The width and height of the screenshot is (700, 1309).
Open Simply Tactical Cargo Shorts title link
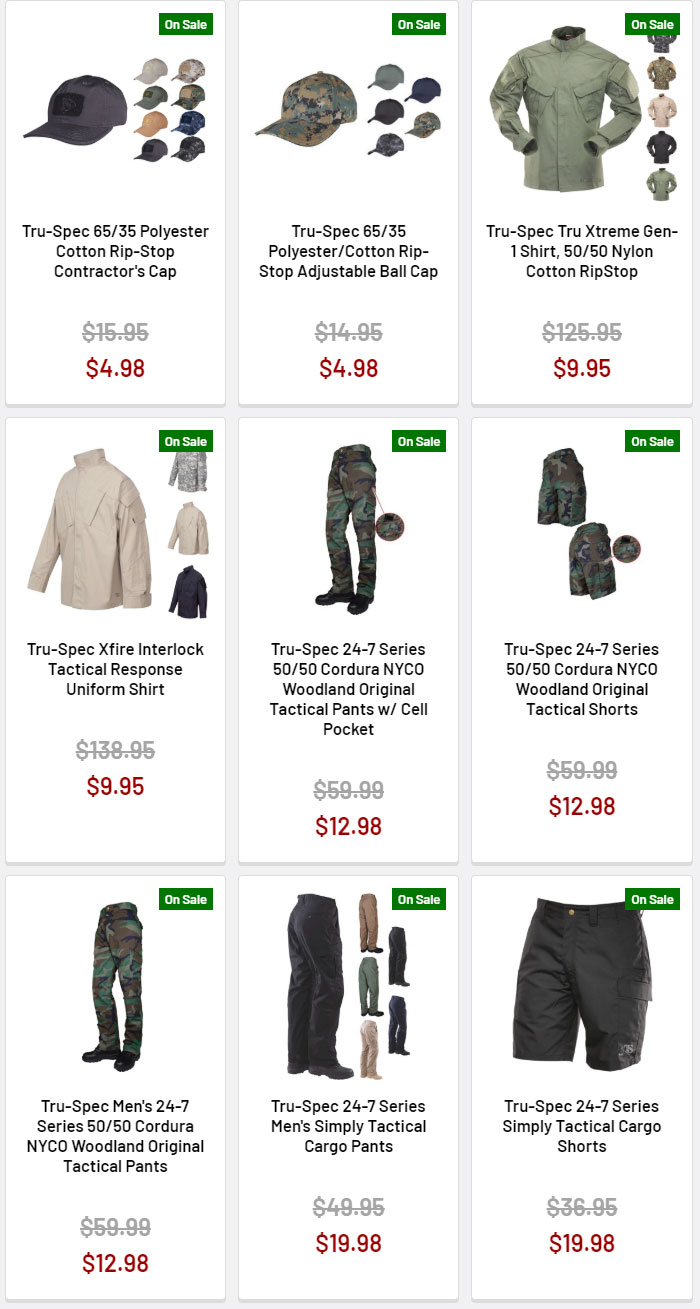click(x=582, y=1126)
